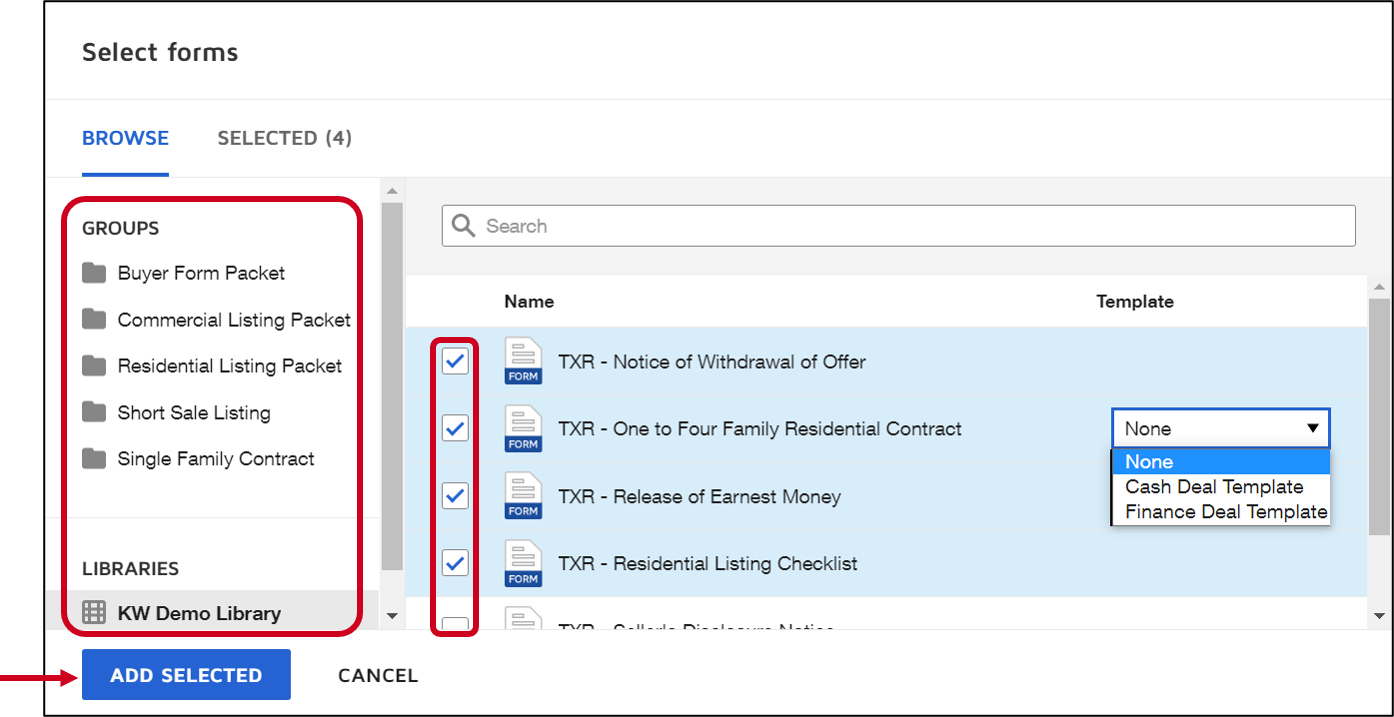Click the sidebar scrollbar down arrow
The width and height of the screenshot is (1394, 717).
[x=392, y=616]
